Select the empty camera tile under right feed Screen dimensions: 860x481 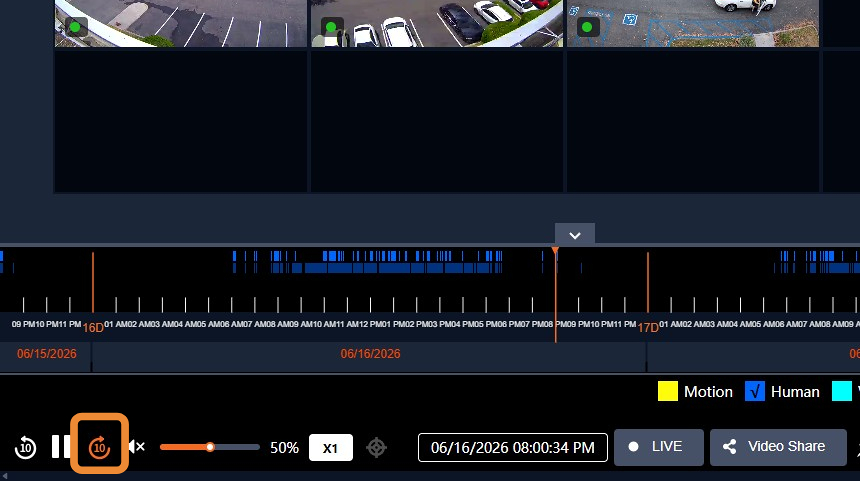(693, 121)
